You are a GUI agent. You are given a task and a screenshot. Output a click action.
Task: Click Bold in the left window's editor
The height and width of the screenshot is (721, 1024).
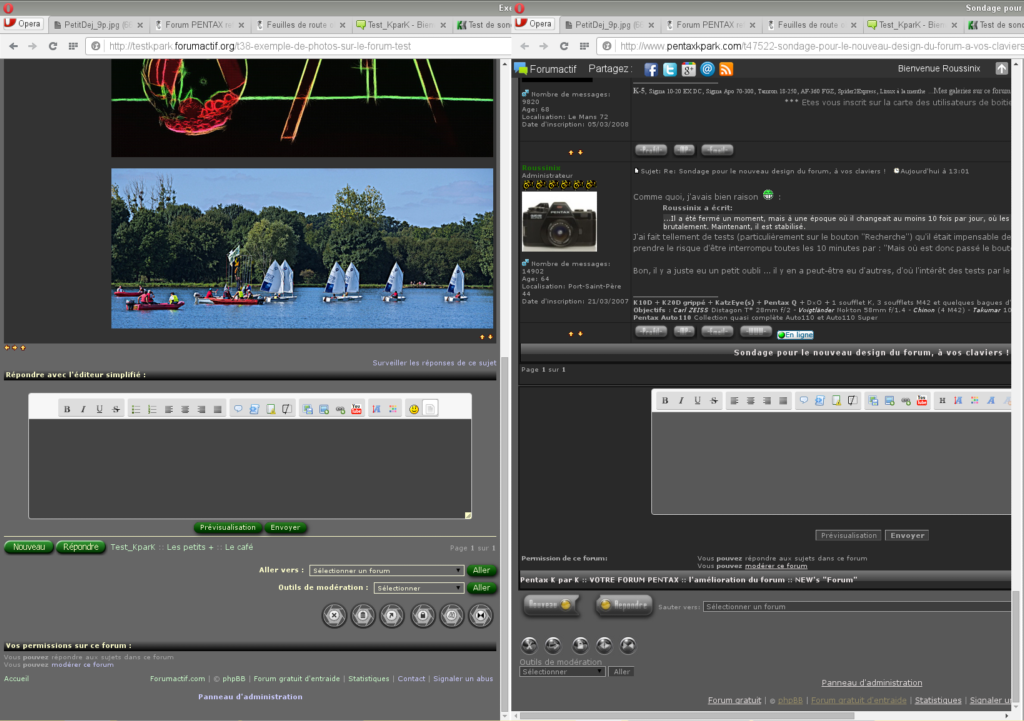(x=67, y=409)
